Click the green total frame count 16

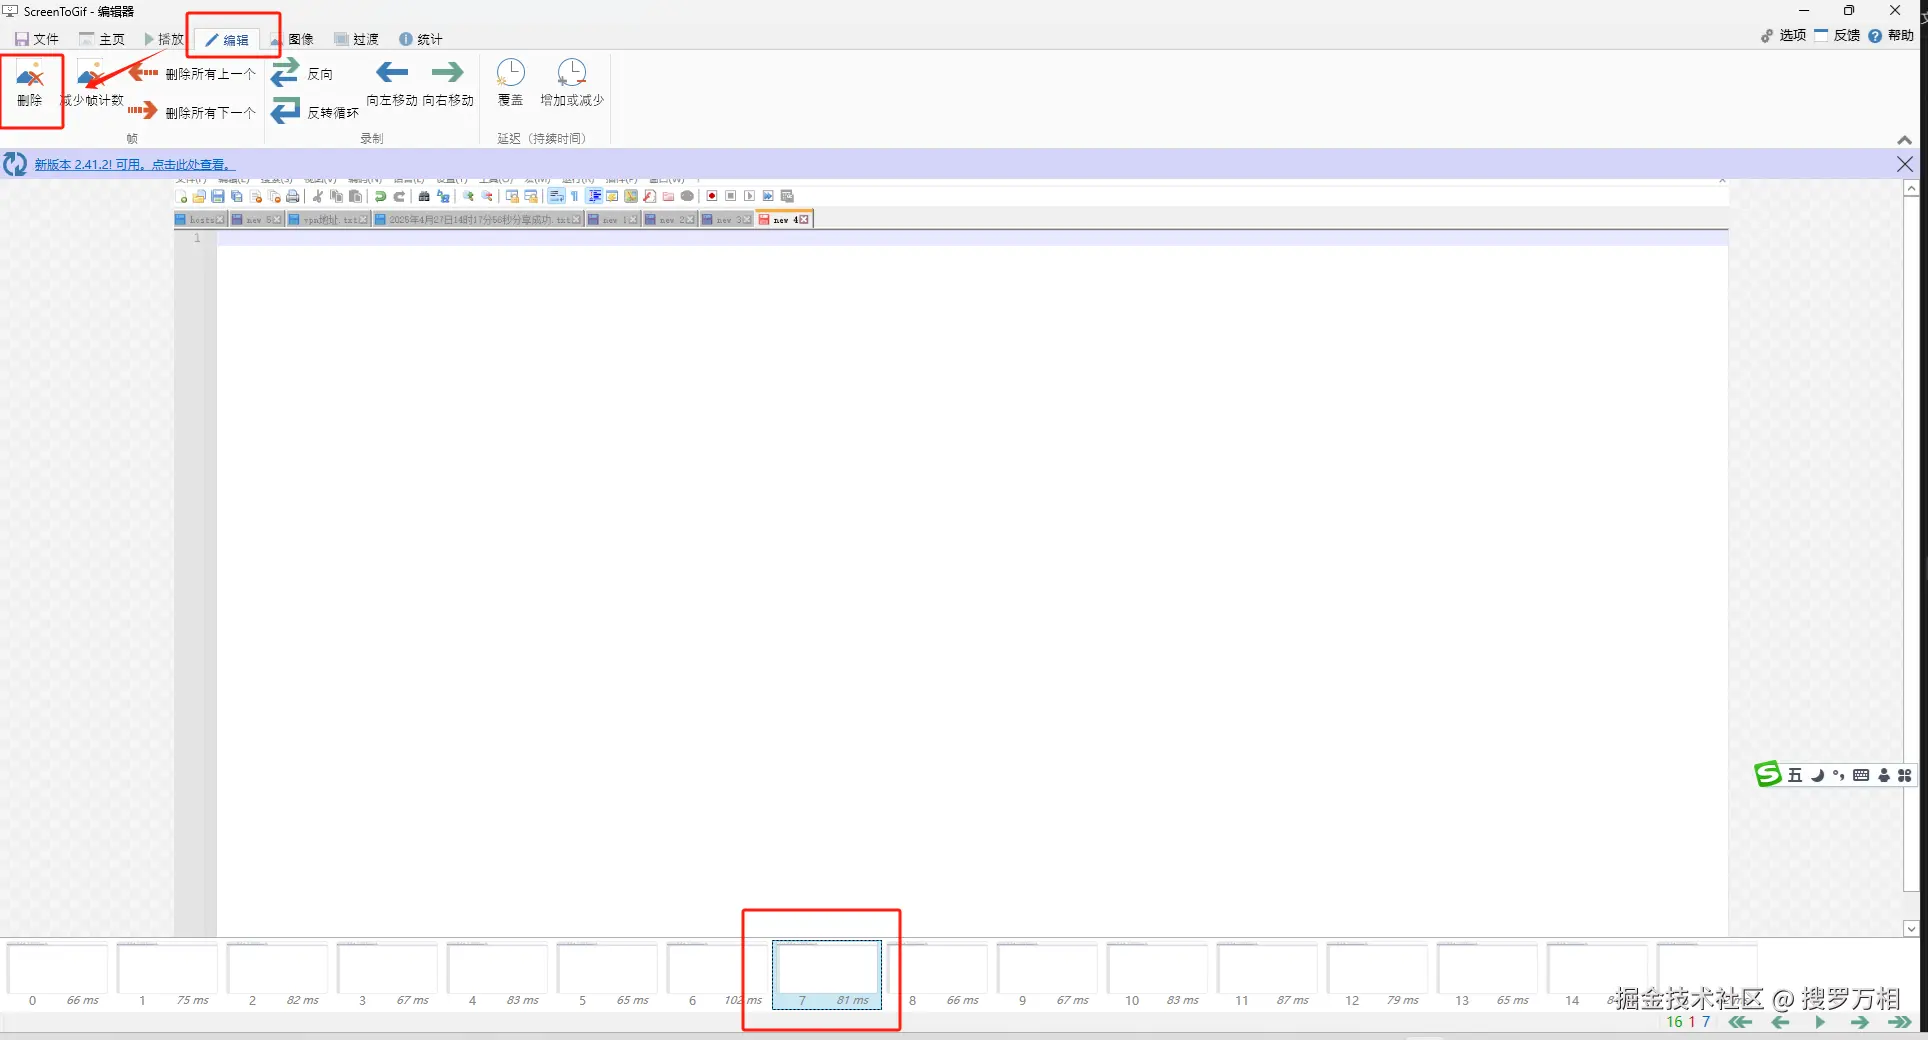click(x=1675, y=1022)
